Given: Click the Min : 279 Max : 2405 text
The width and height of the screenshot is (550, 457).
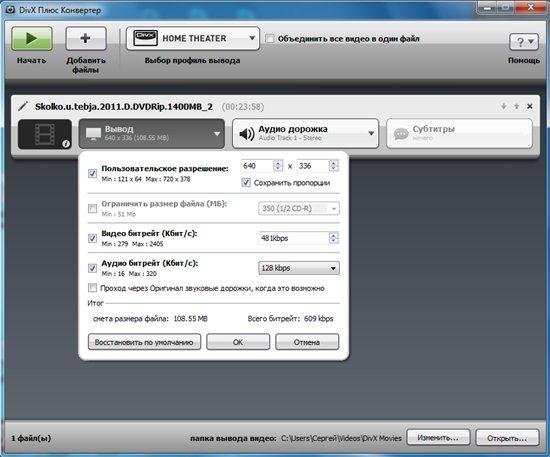Looking at the screenshot, I should pos(132,244).
